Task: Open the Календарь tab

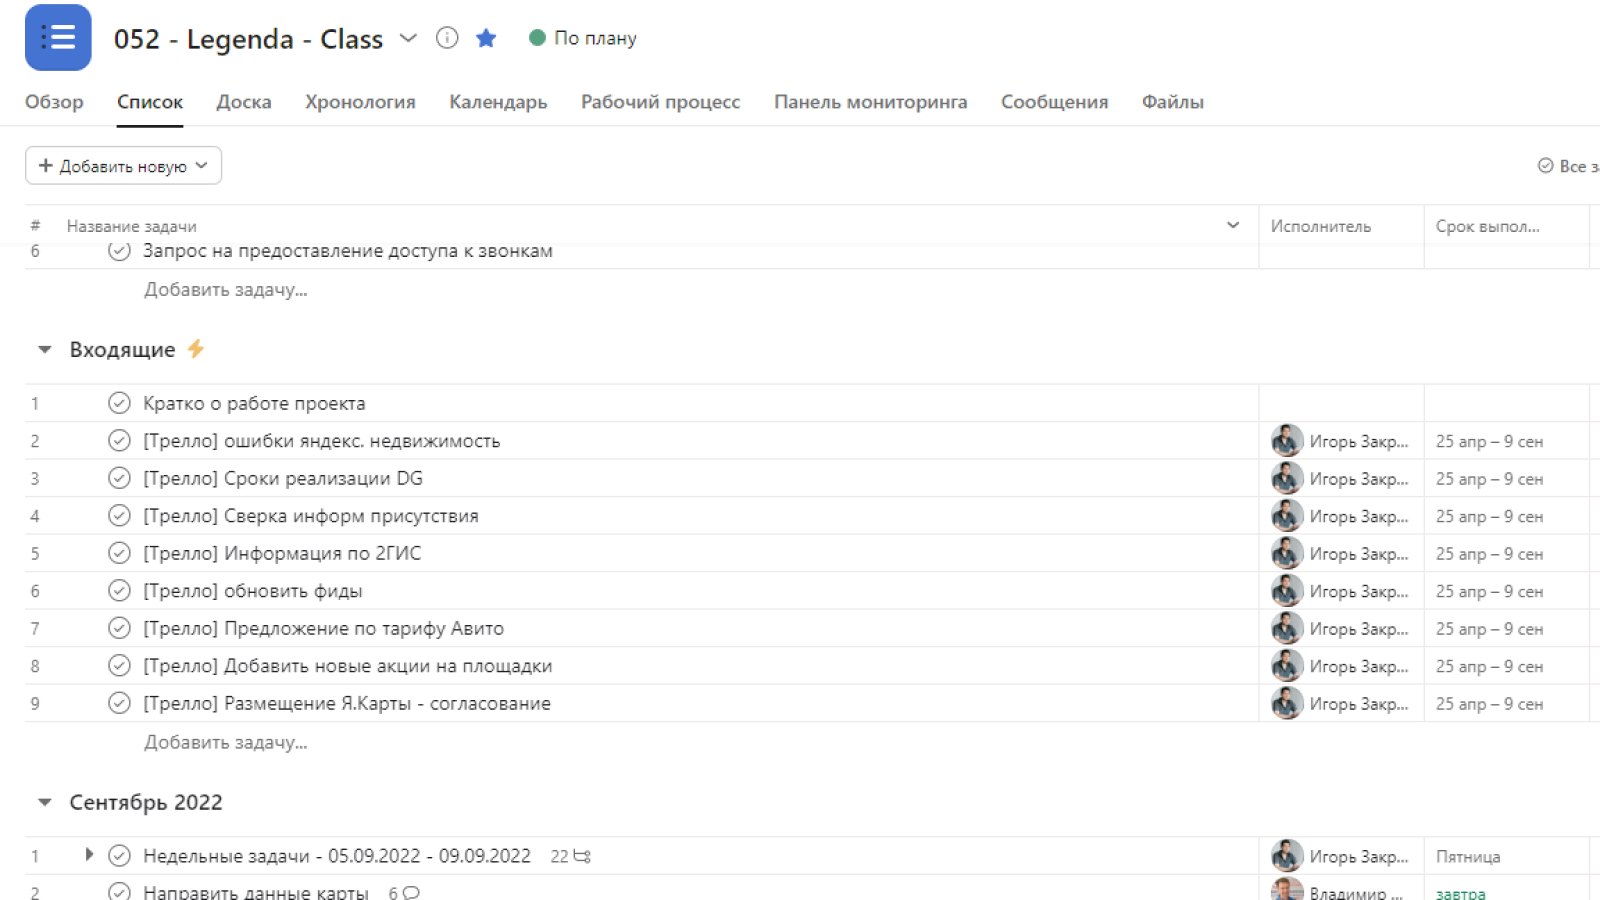Action: tap(498, 102)
